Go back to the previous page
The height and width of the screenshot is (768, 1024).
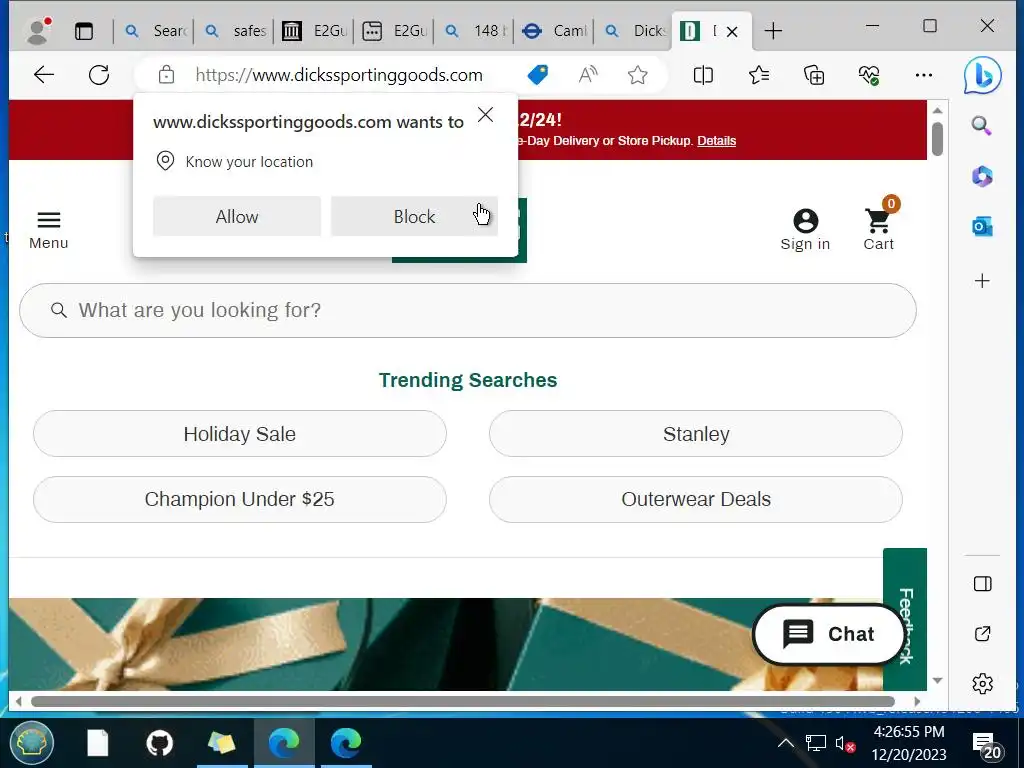pyautogui.click(x=44, y=75)
